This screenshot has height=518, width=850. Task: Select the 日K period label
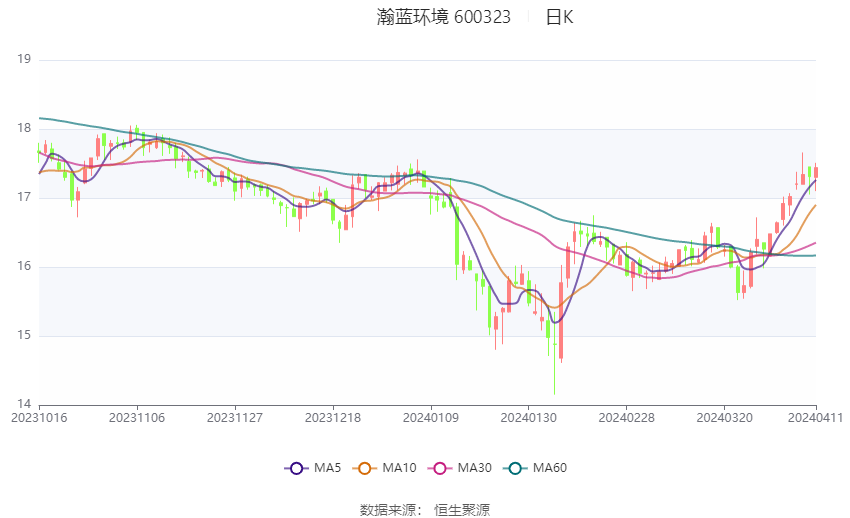559,17
